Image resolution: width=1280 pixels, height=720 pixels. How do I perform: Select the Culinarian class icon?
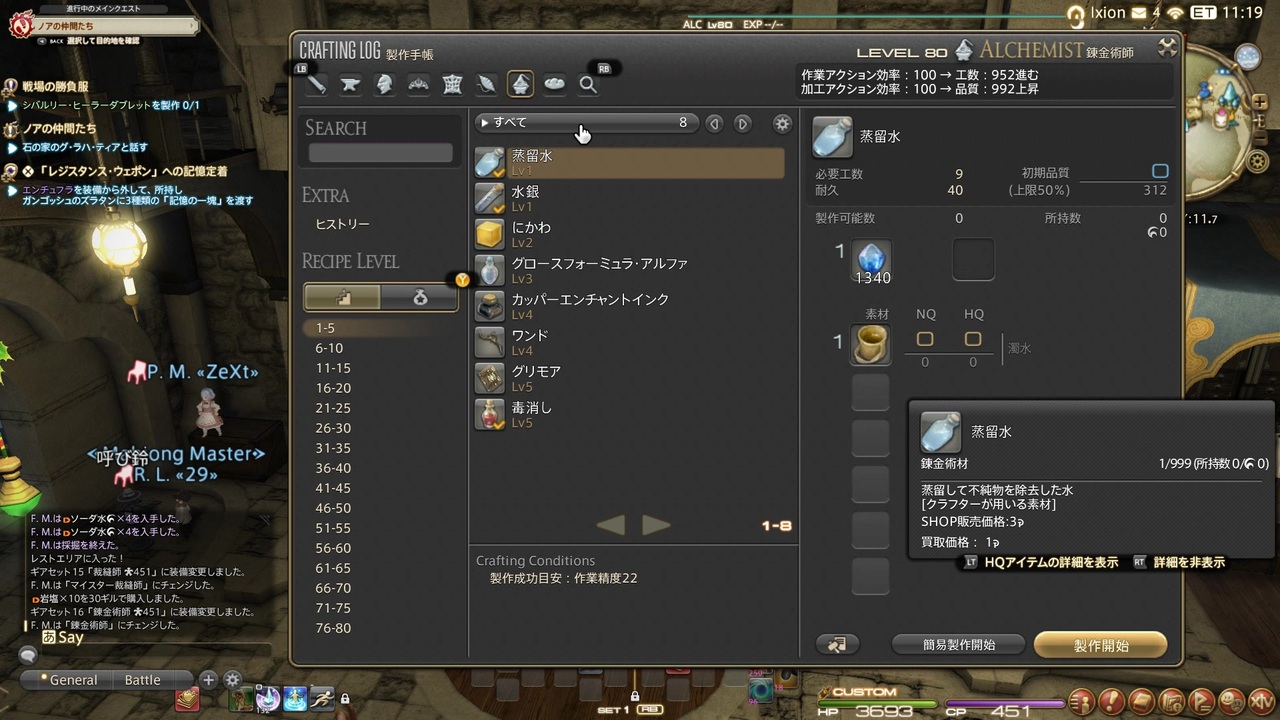(x=555, y=85)
